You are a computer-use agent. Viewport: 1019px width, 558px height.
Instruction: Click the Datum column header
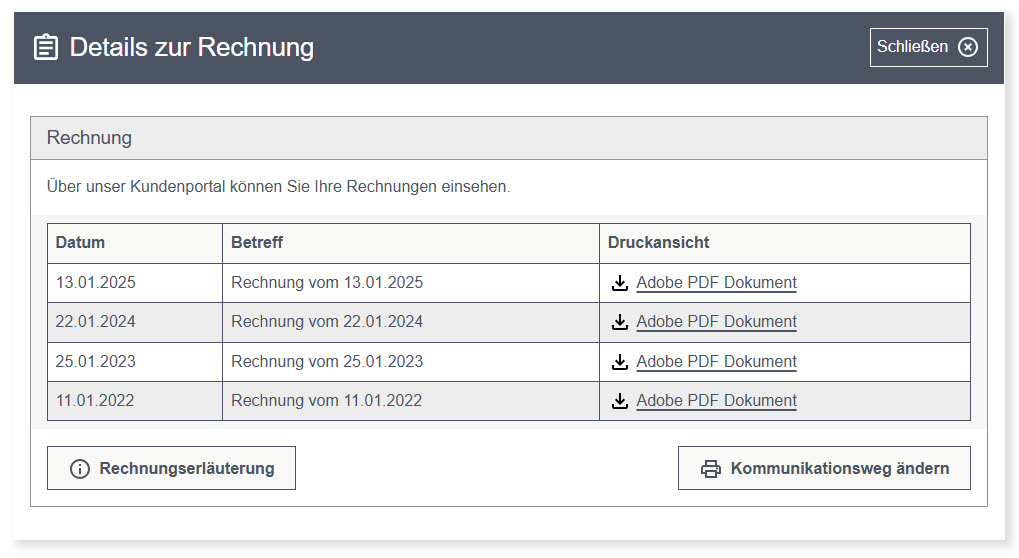pyautogui.click(x=80, y=243)
